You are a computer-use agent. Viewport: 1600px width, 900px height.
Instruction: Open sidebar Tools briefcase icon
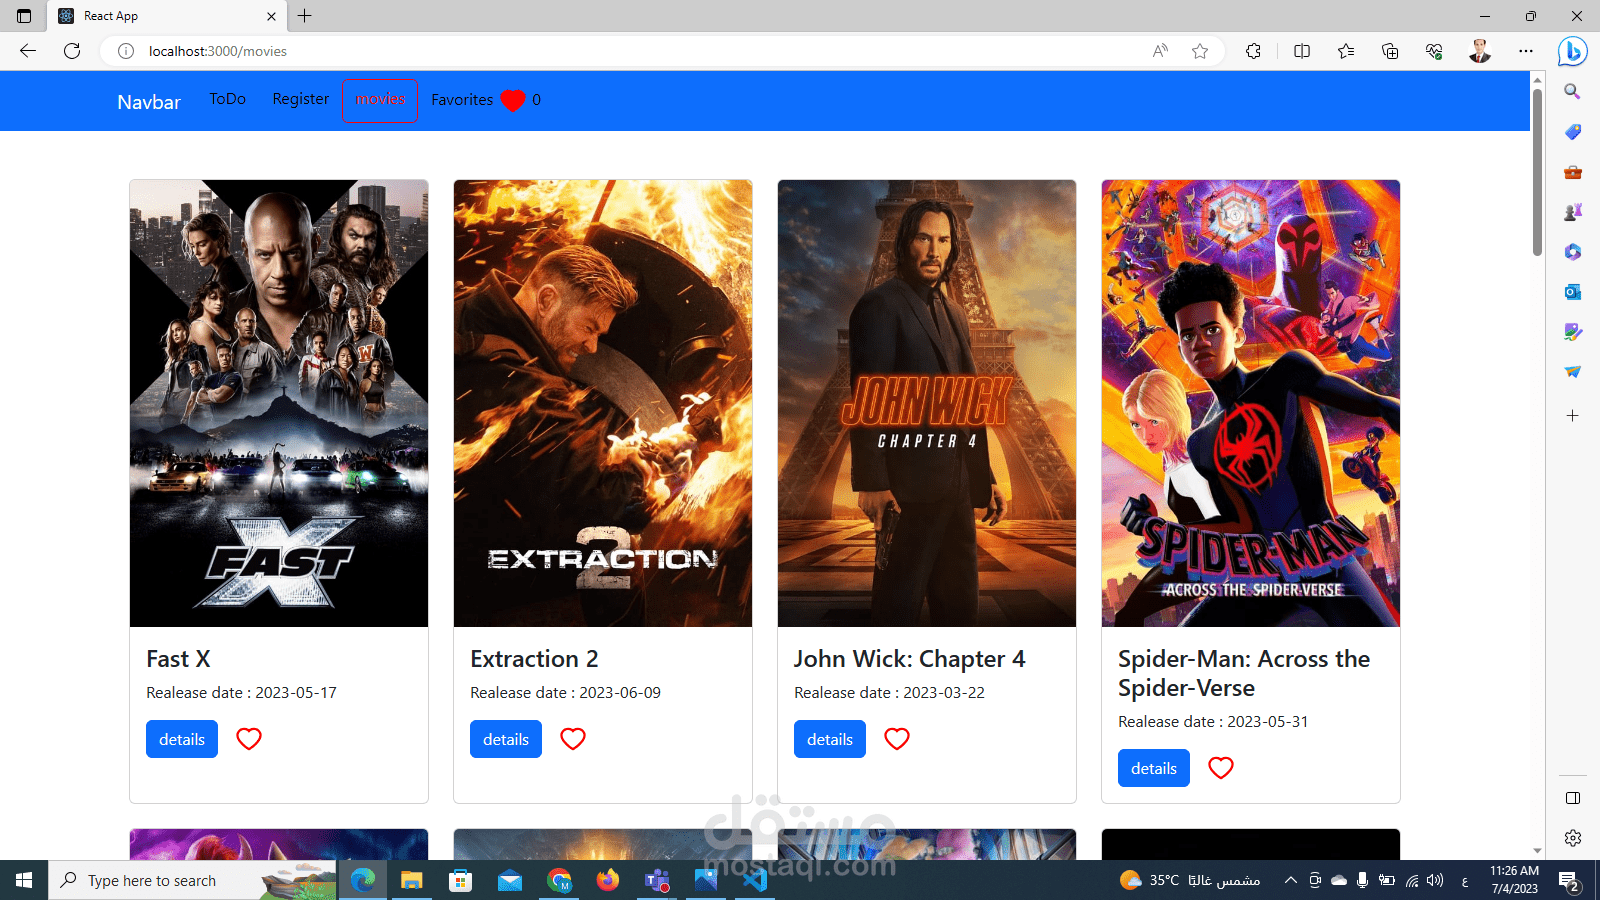click(1573, 172)
